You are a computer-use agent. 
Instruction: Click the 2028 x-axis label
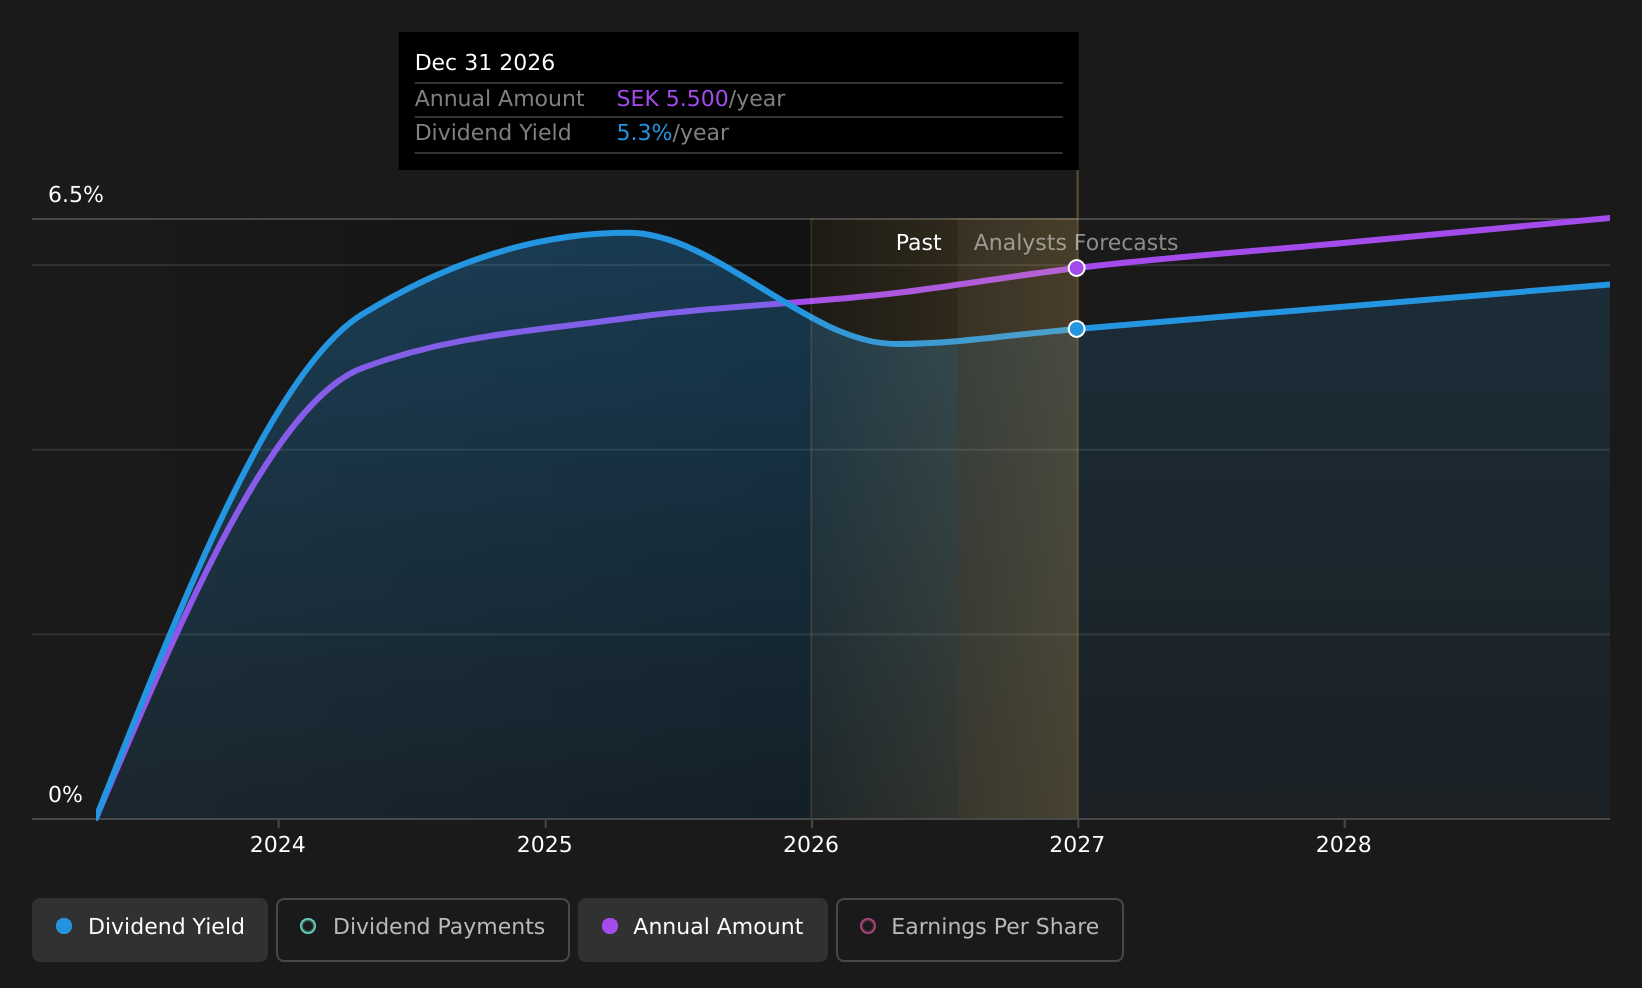click(1344, 845)
